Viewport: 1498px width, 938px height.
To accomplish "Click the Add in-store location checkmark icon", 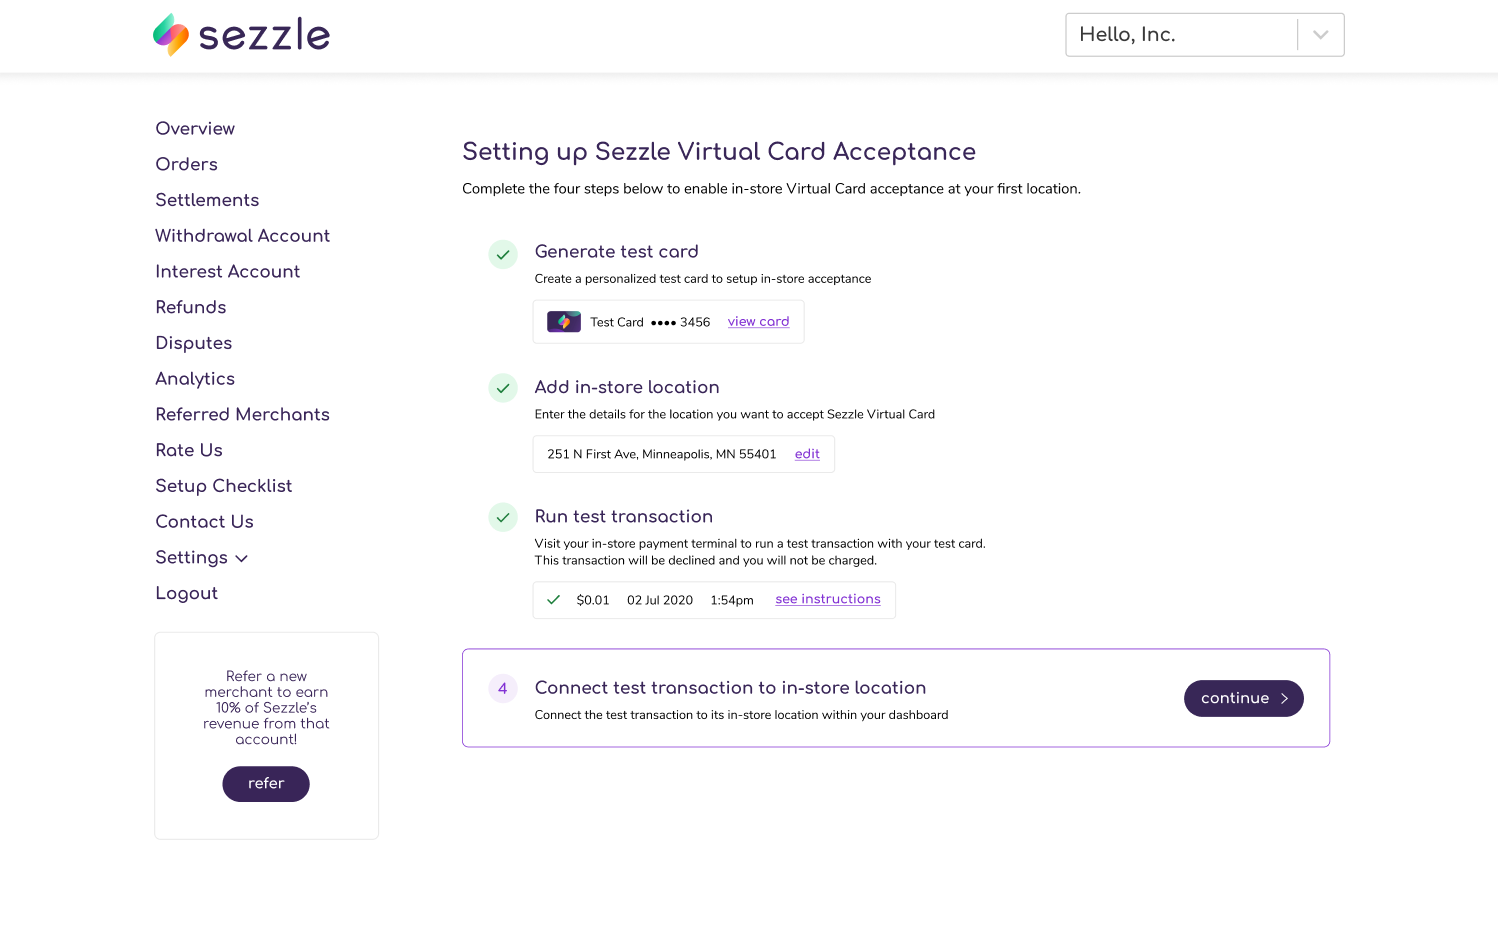I will (503, 388).
